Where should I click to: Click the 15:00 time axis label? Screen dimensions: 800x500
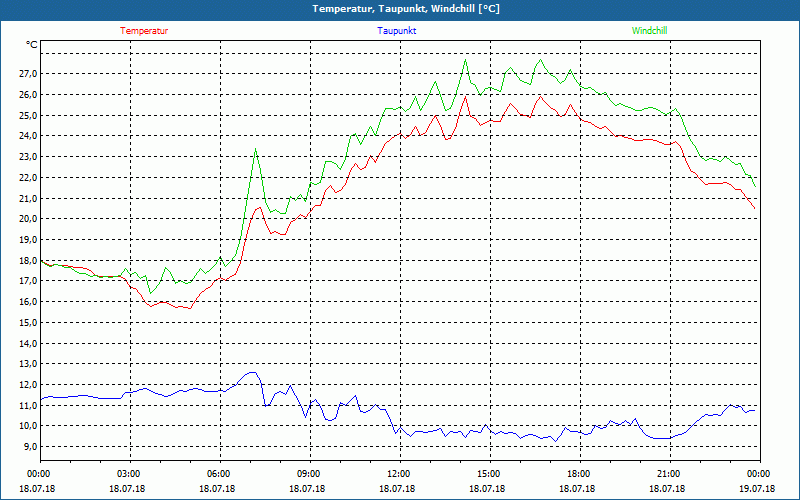point(487,474)
